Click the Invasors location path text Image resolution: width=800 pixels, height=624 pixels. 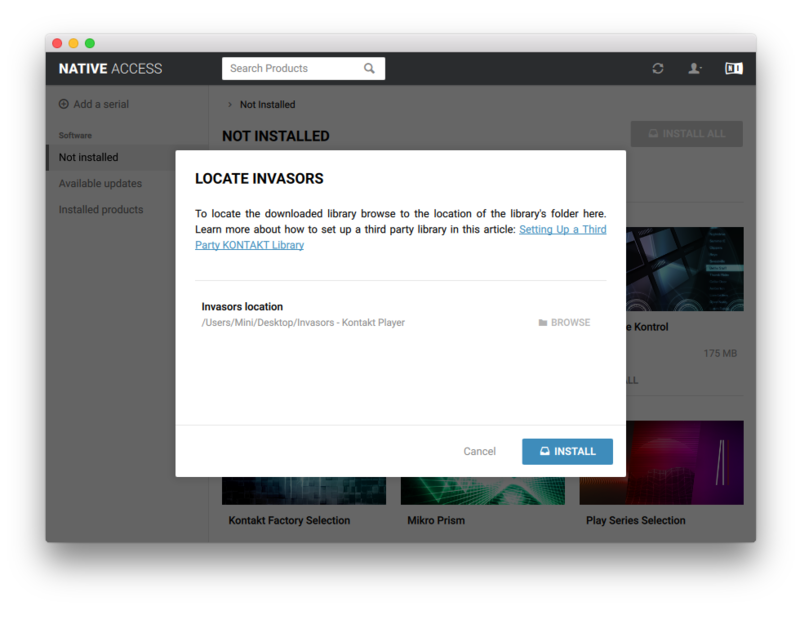click(303, 322)
